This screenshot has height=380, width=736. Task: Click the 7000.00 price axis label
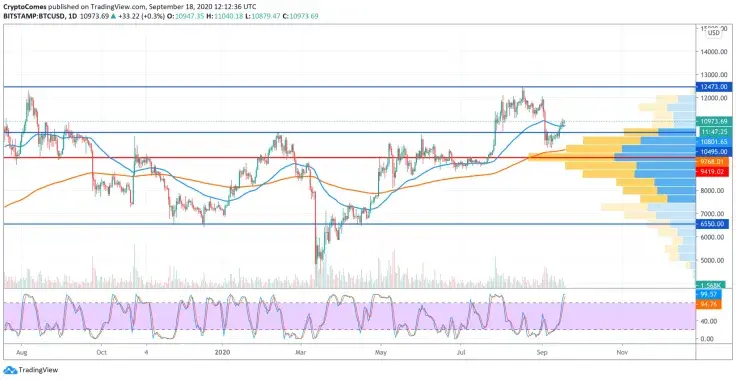click(713, 214)
